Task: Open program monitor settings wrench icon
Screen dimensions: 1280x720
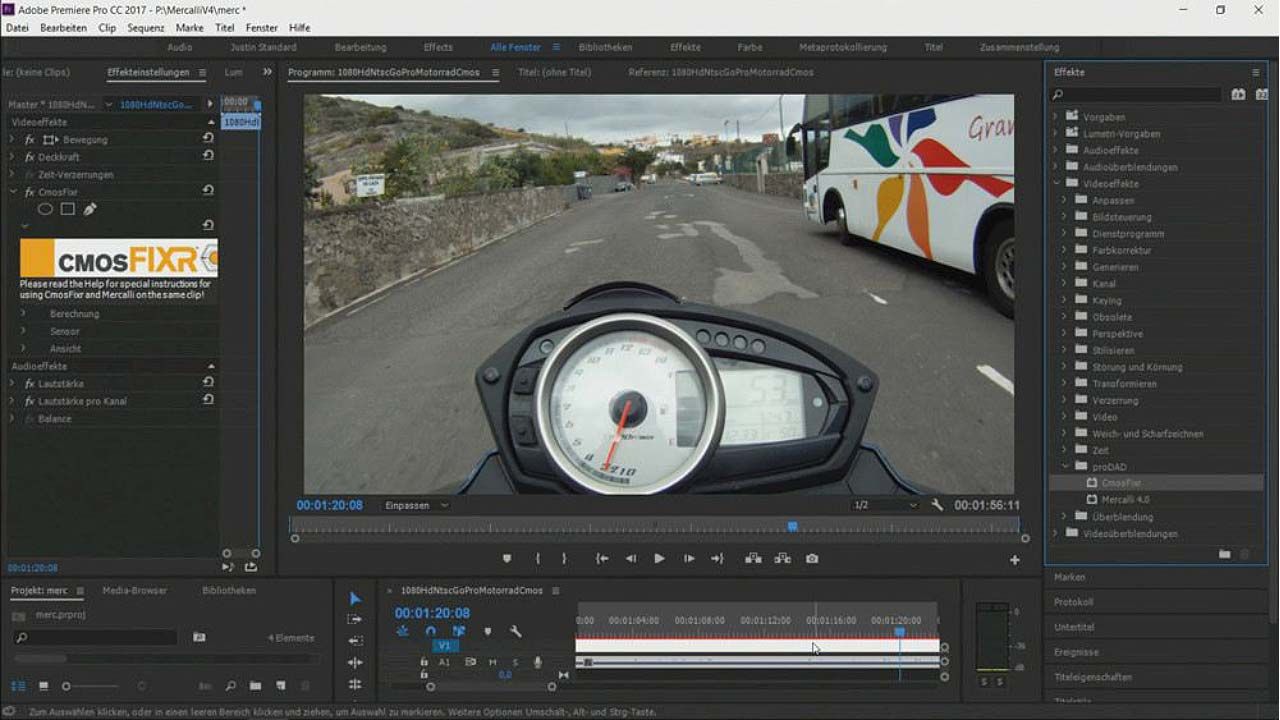Action: [x=937, y=506]
